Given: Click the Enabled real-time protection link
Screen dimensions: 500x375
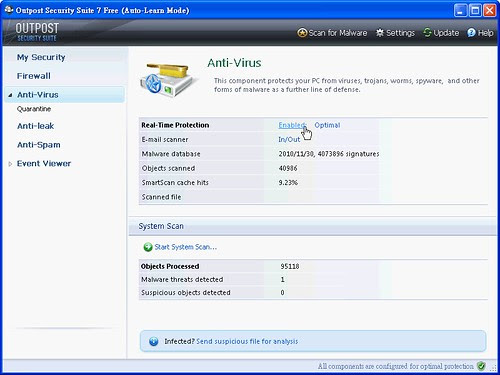Looking at the screenshot, I should 292,125.
